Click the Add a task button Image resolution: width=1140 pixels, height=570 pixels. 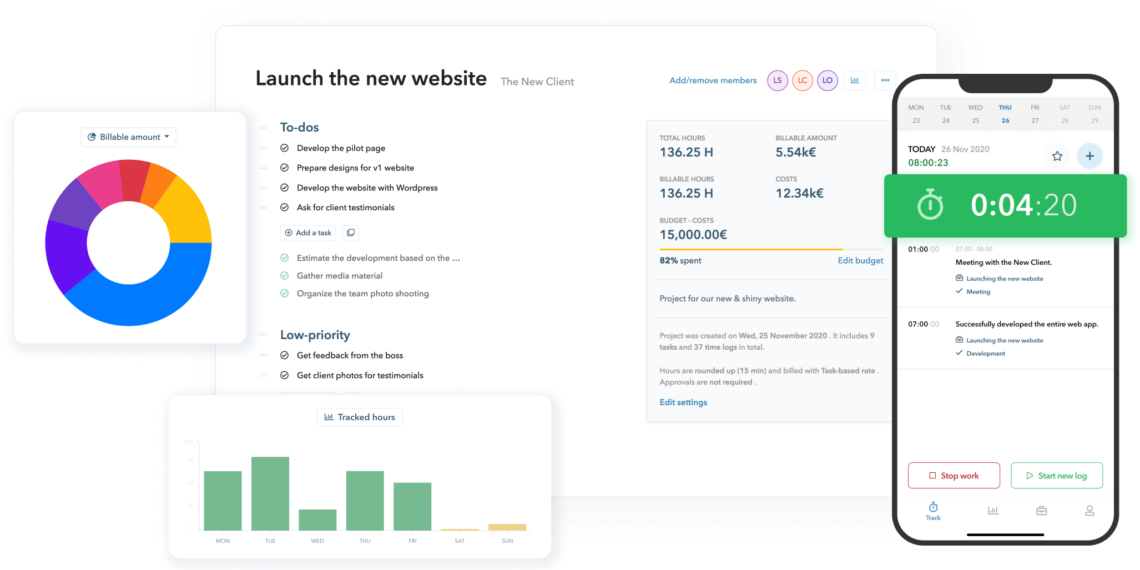click(308, 233)
